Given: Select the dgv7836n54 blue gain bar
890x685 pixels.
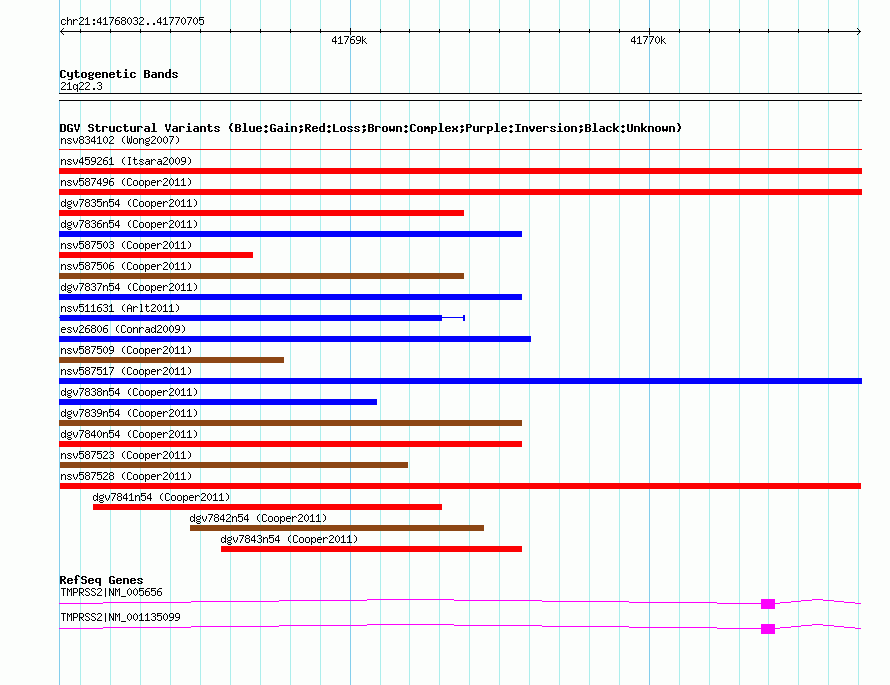Looking at the screenshot, I should (x=291, y=234).
